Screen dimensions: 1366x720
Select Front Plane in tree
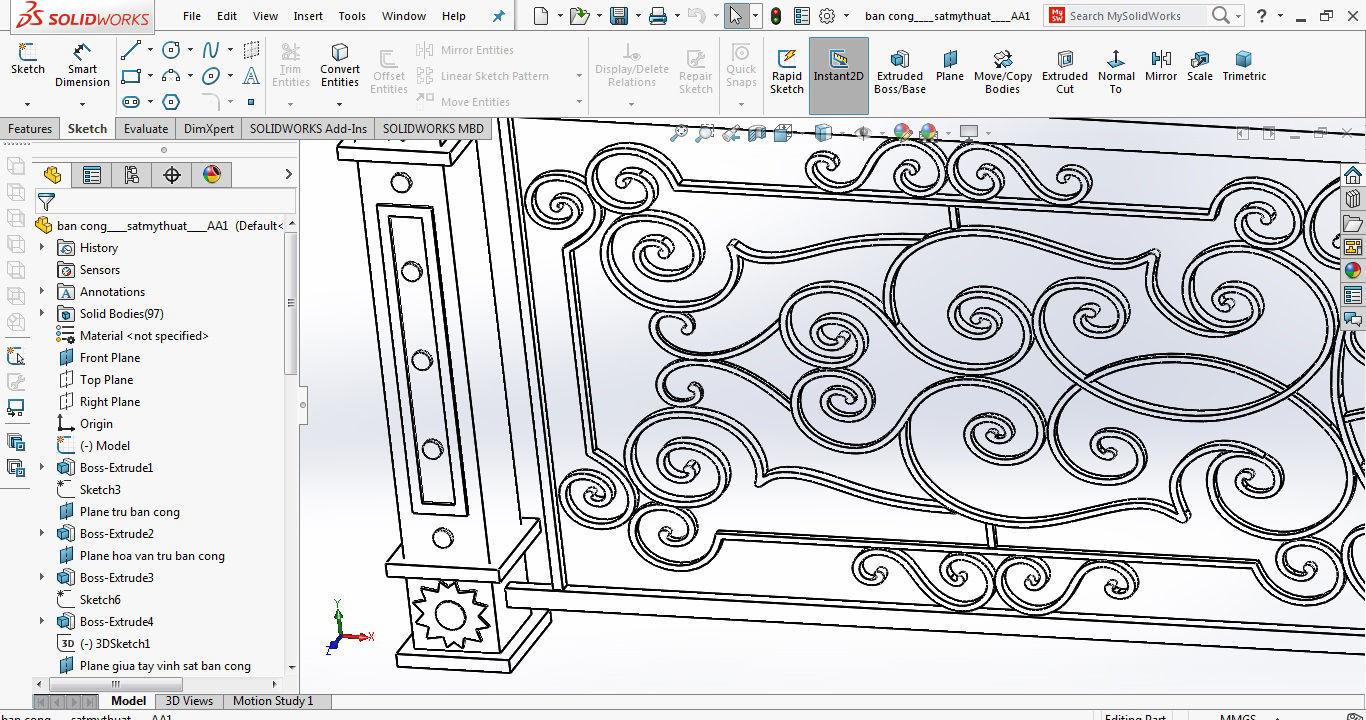pos(110,357)
